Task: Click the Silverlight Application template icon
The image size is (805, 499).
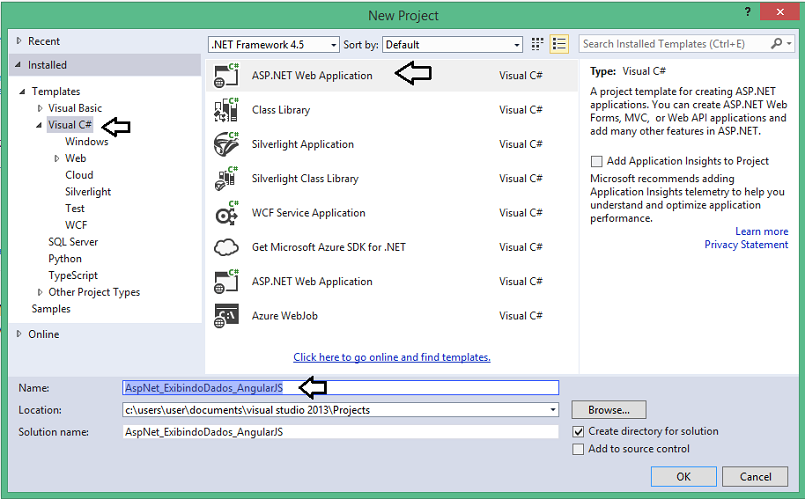Action: (226, 144)
